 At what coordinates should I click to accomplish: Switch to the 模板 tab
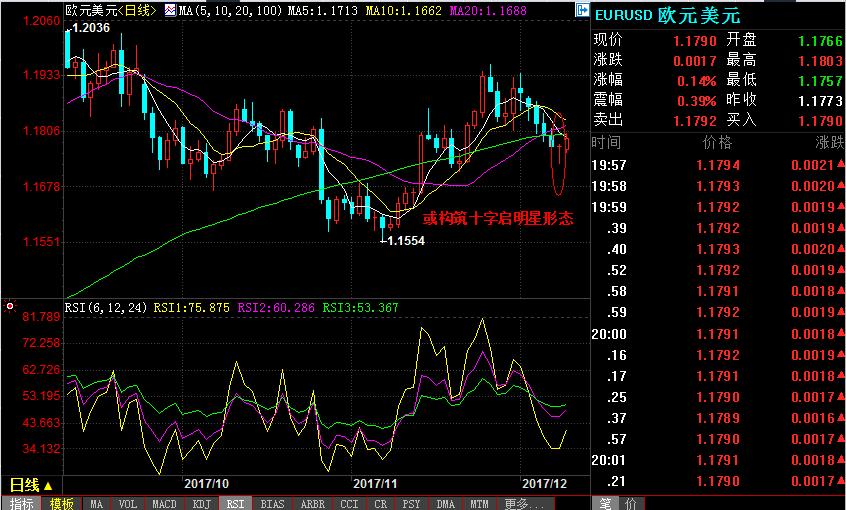(x=62, y=503)
